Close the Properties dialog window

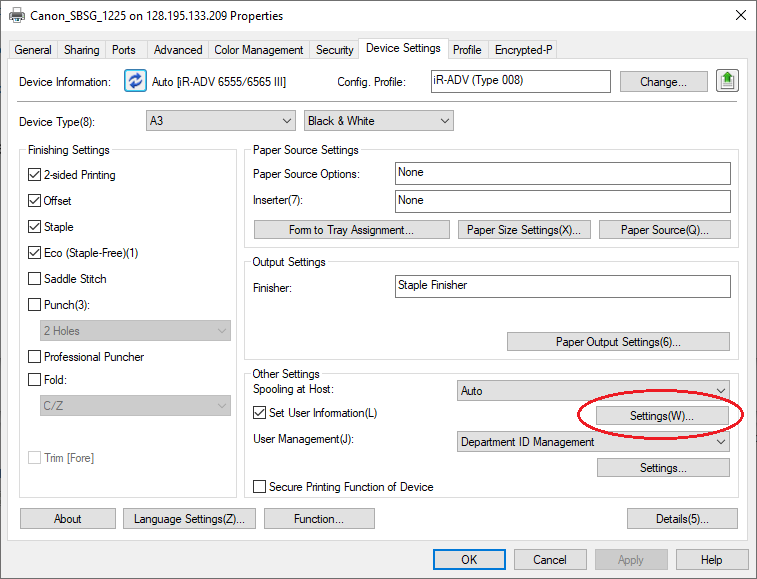click(739, 15)
